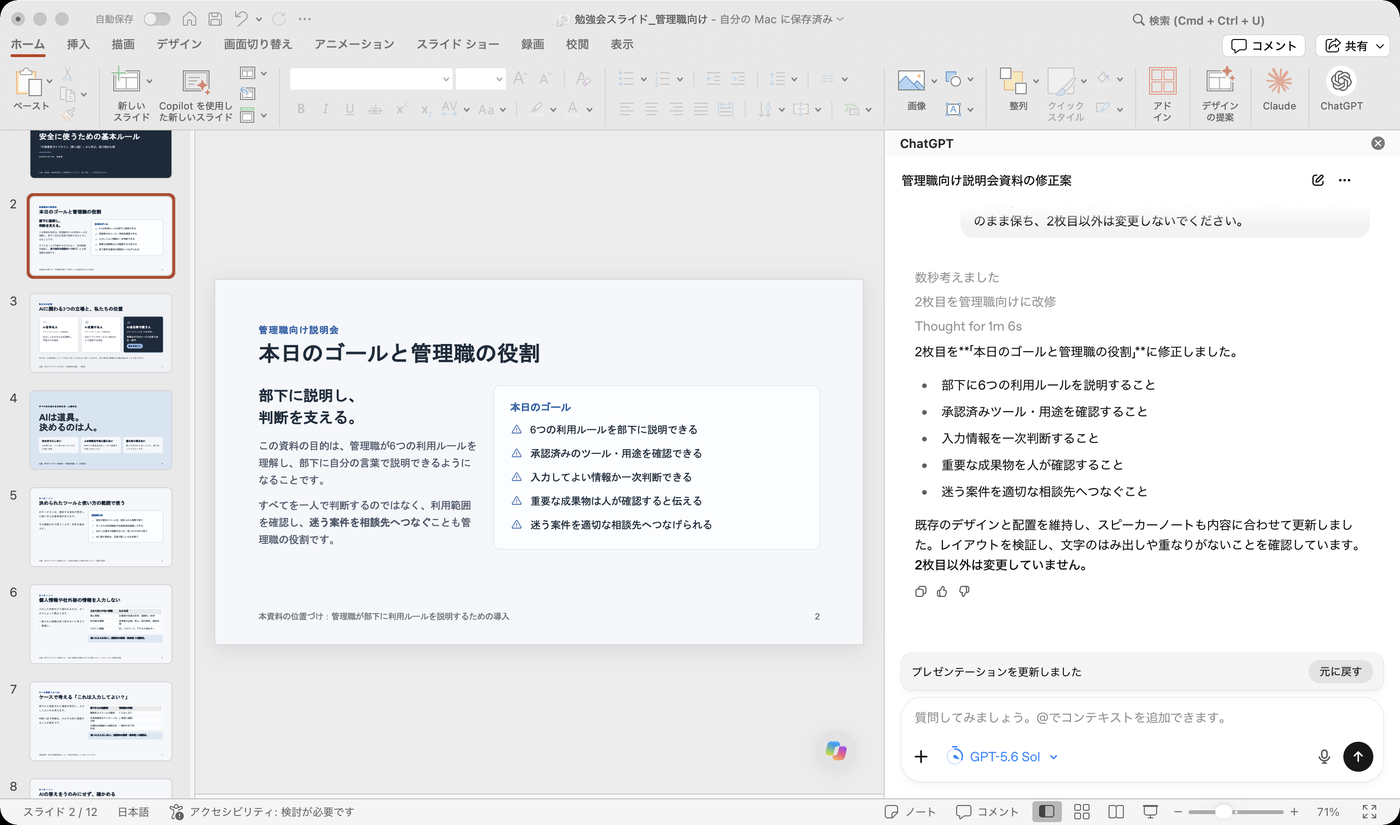Close the ChatGPT side pane

[1378, 144]
